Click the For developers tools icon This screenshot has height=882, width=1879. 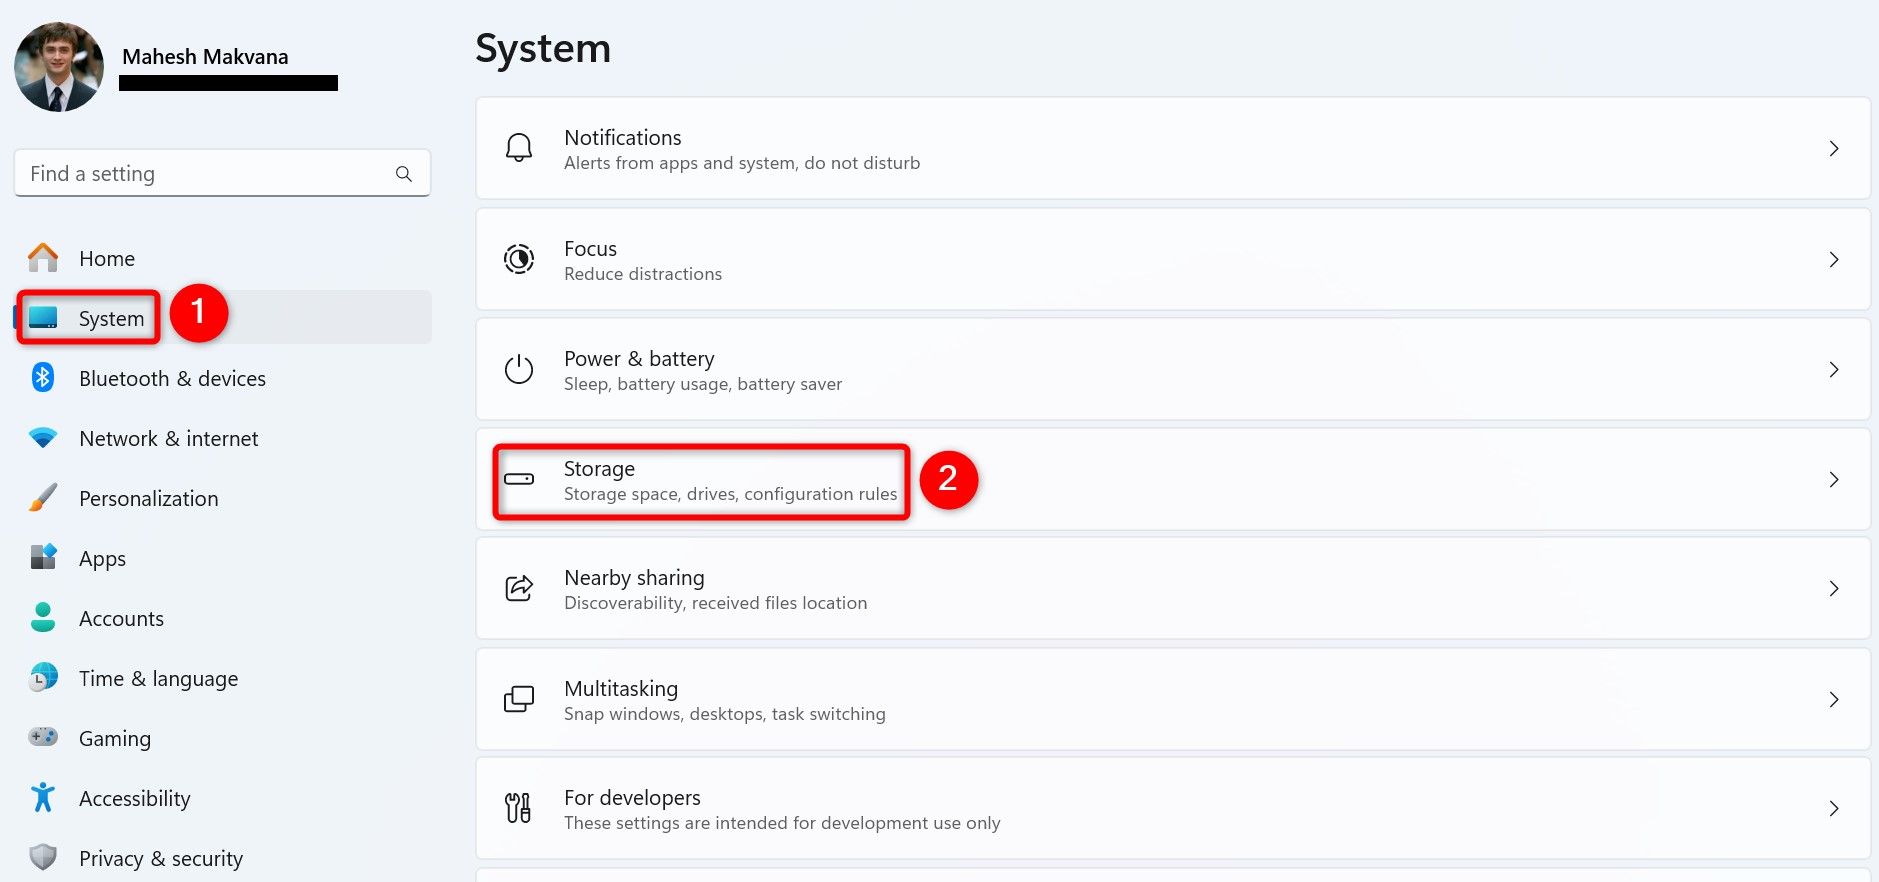[x=518, y=808]
